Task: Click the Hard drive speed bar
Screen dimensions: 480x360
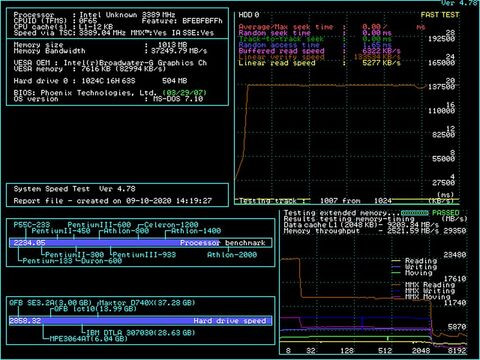Action: [140, 321]
